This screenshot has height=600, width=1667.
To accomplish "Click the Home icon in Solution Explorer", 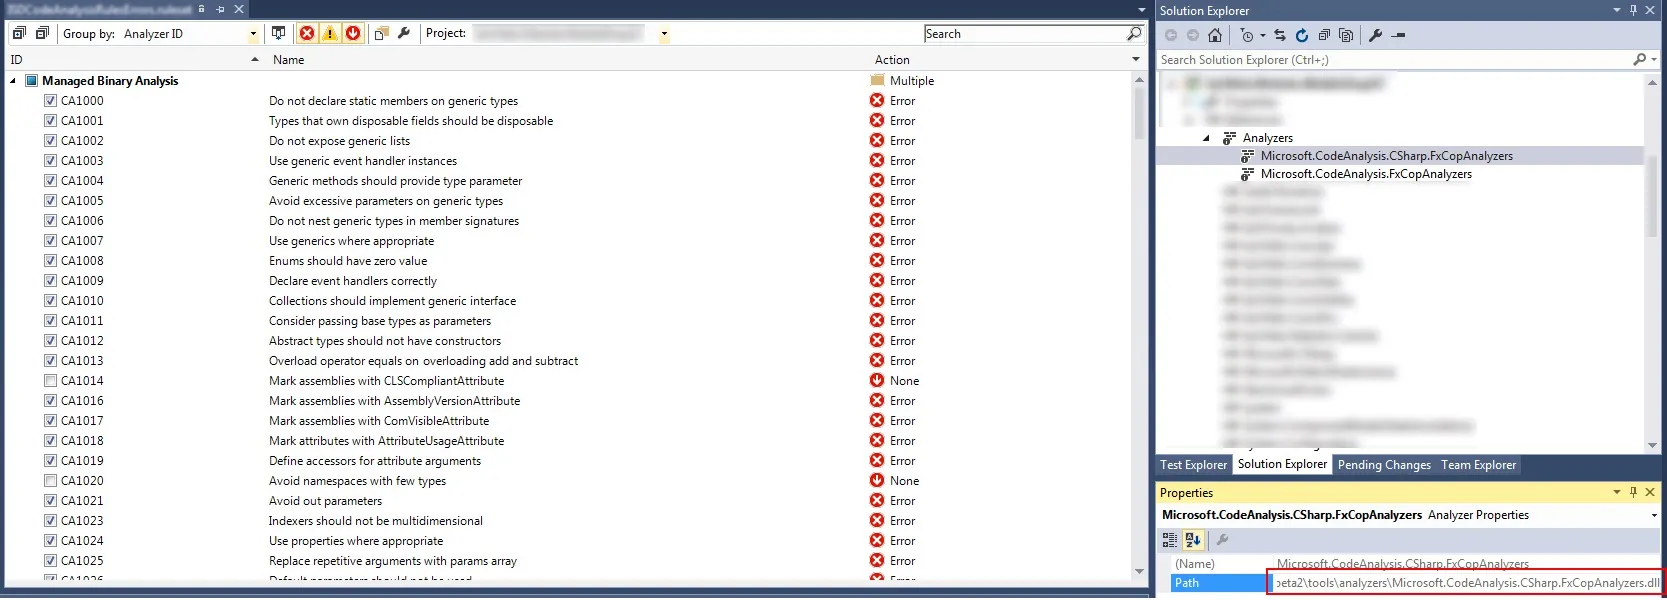I will (1215, 35).
